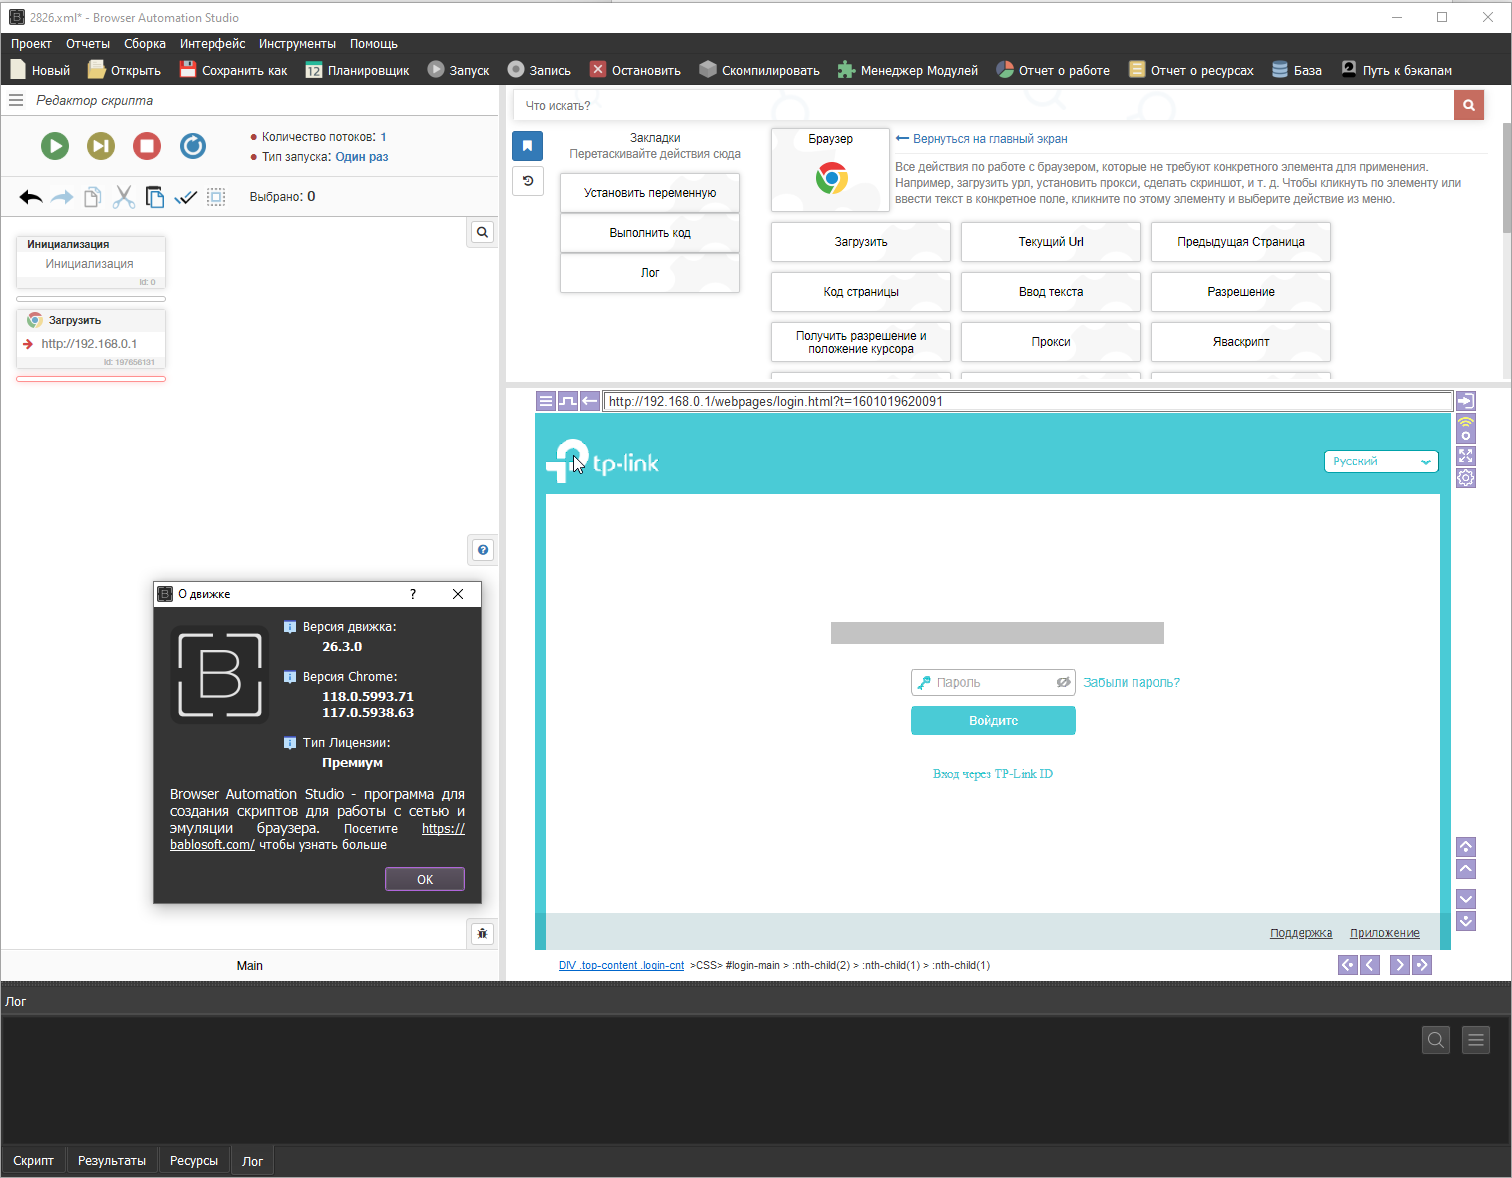
Task: Click the red search magnifier button
Action: 1468,105
